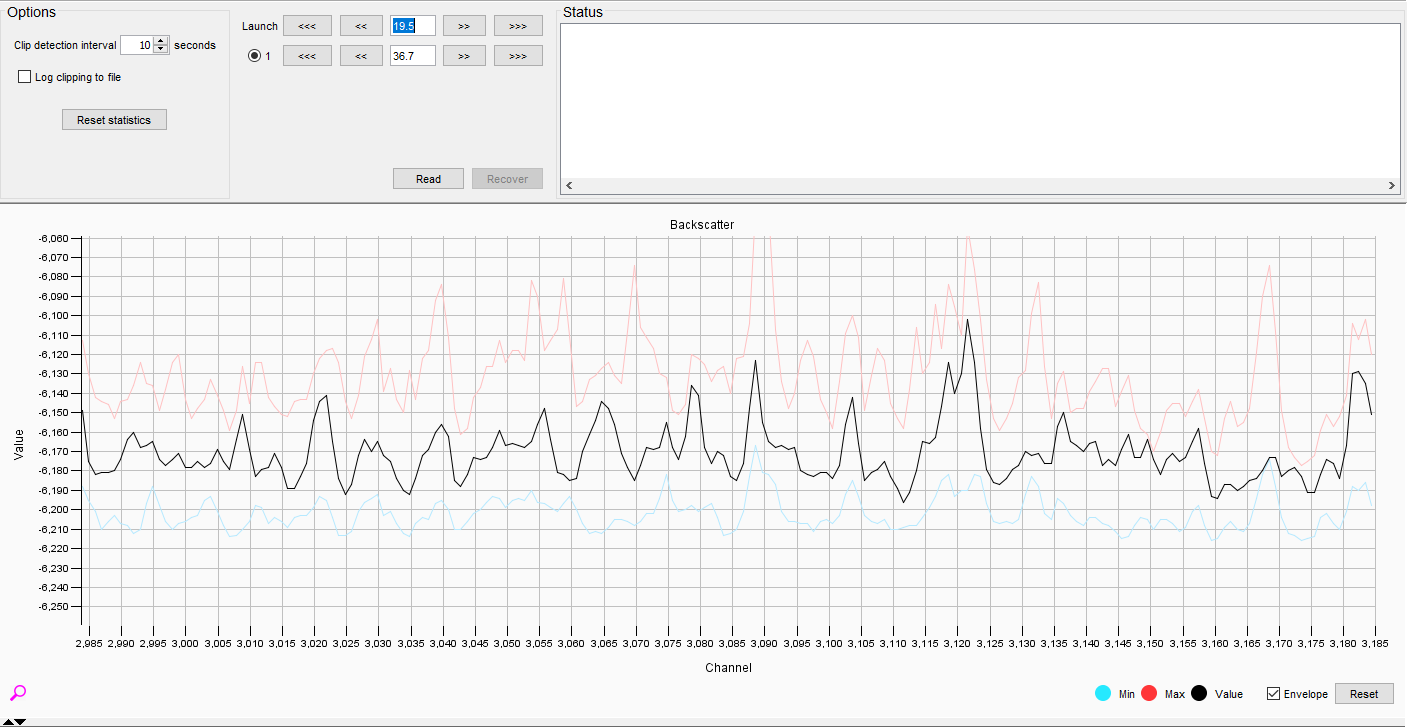
Task: Click the row 1 value field 36.7
Action: coord(413,56)
